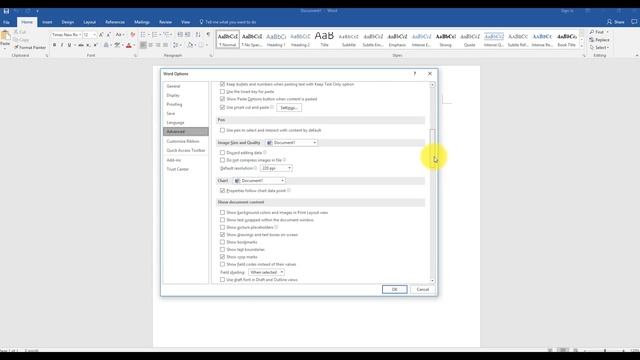Open font size dropdown in Word ribbon

coord(94,35)
